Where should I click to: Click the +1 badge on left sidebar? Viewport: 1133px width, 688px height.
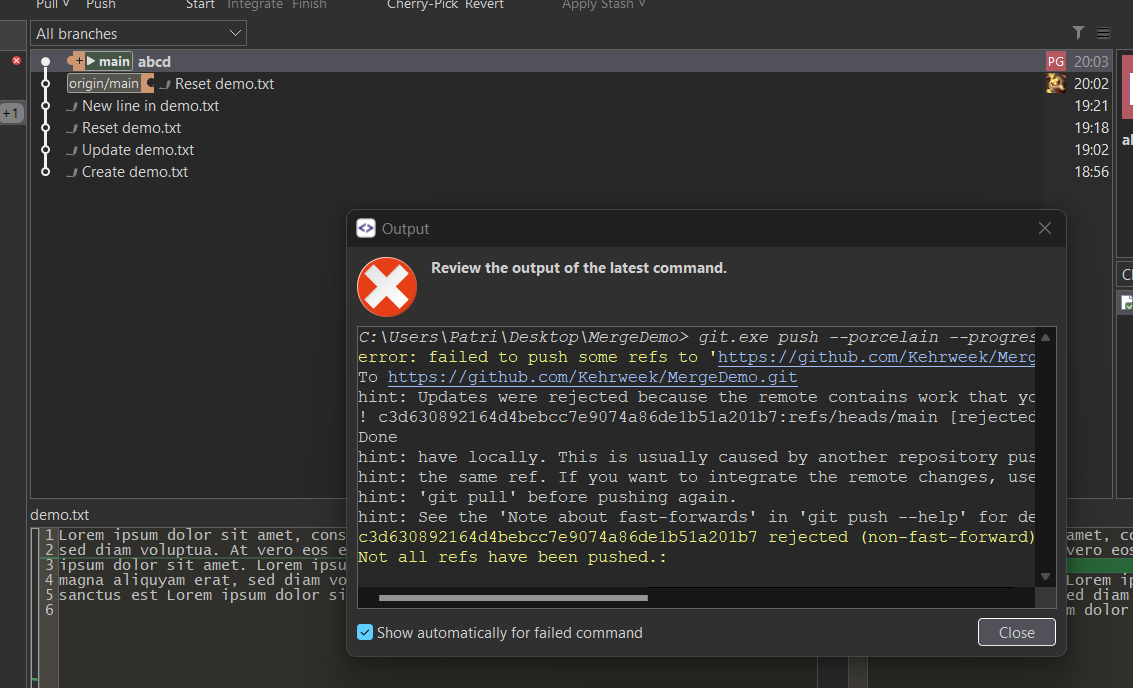[x=11, y=114]
